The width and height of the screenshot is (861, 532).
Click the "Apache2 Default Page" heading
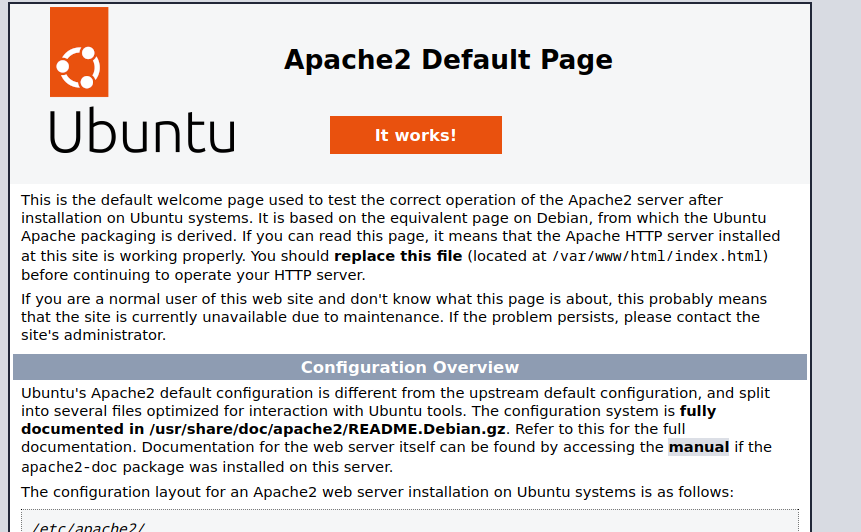448,60
